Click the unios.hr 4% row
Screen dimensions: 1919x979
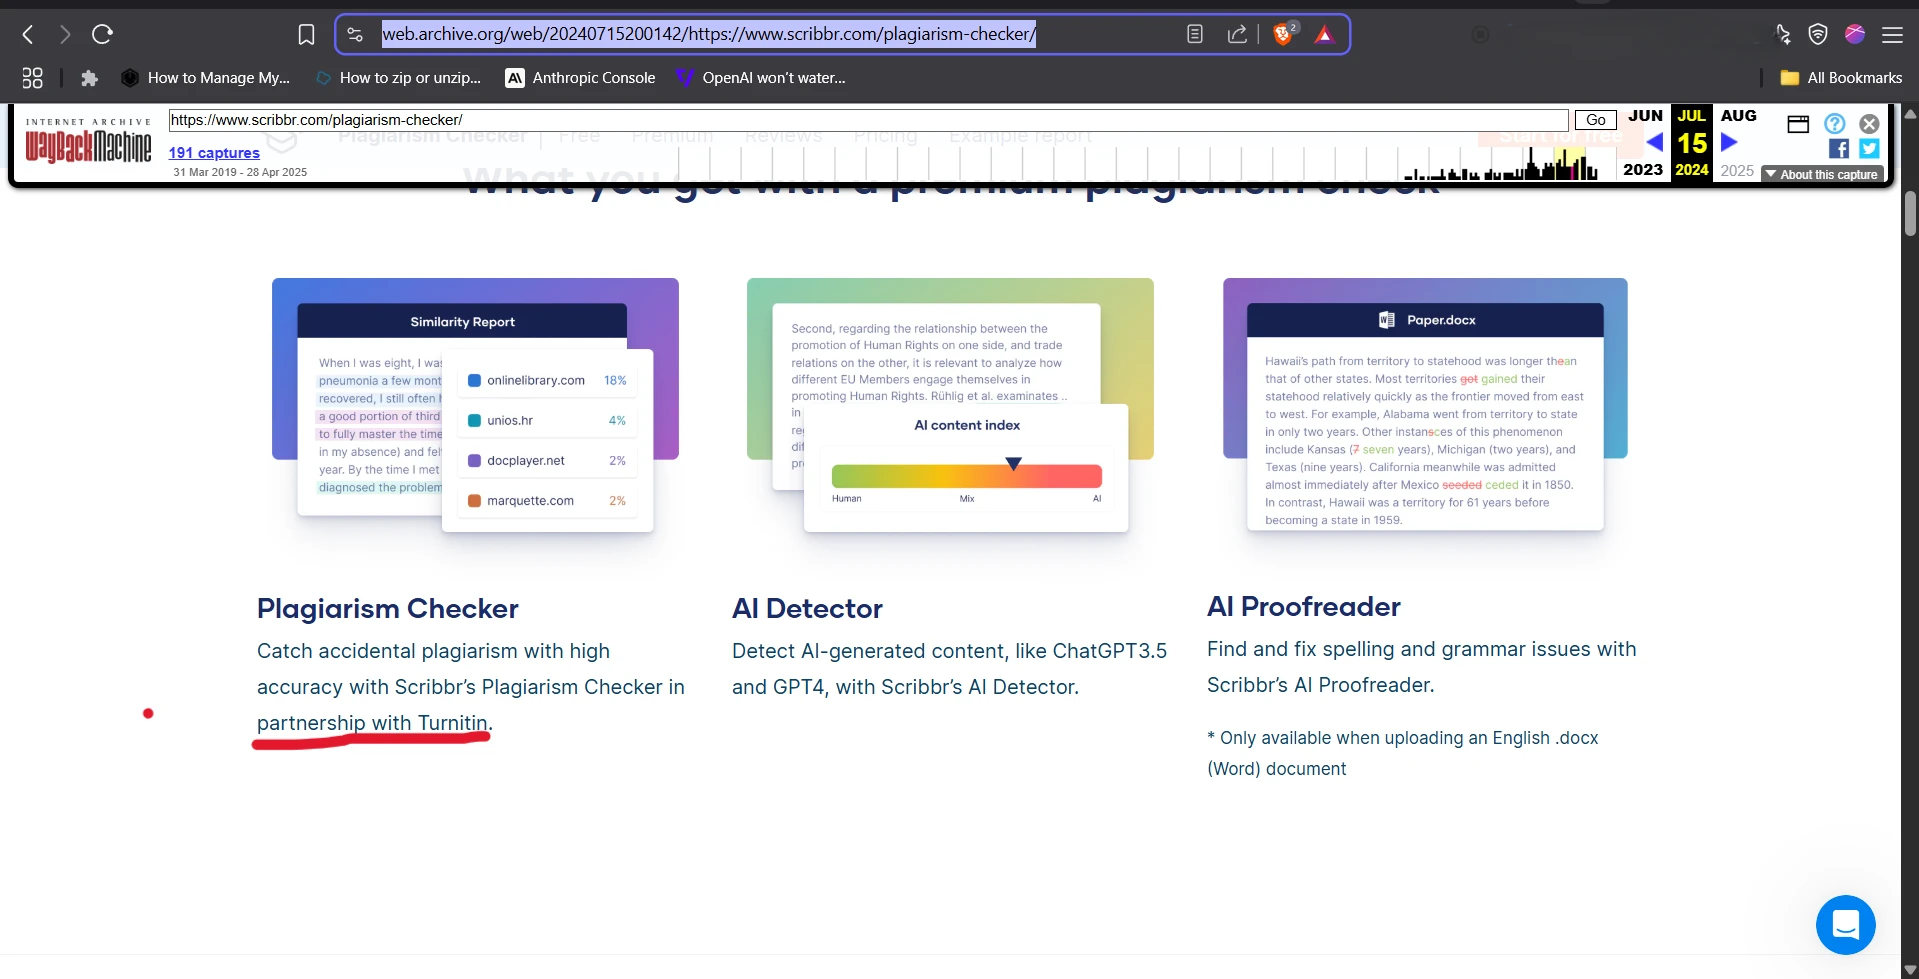[548, 421]
